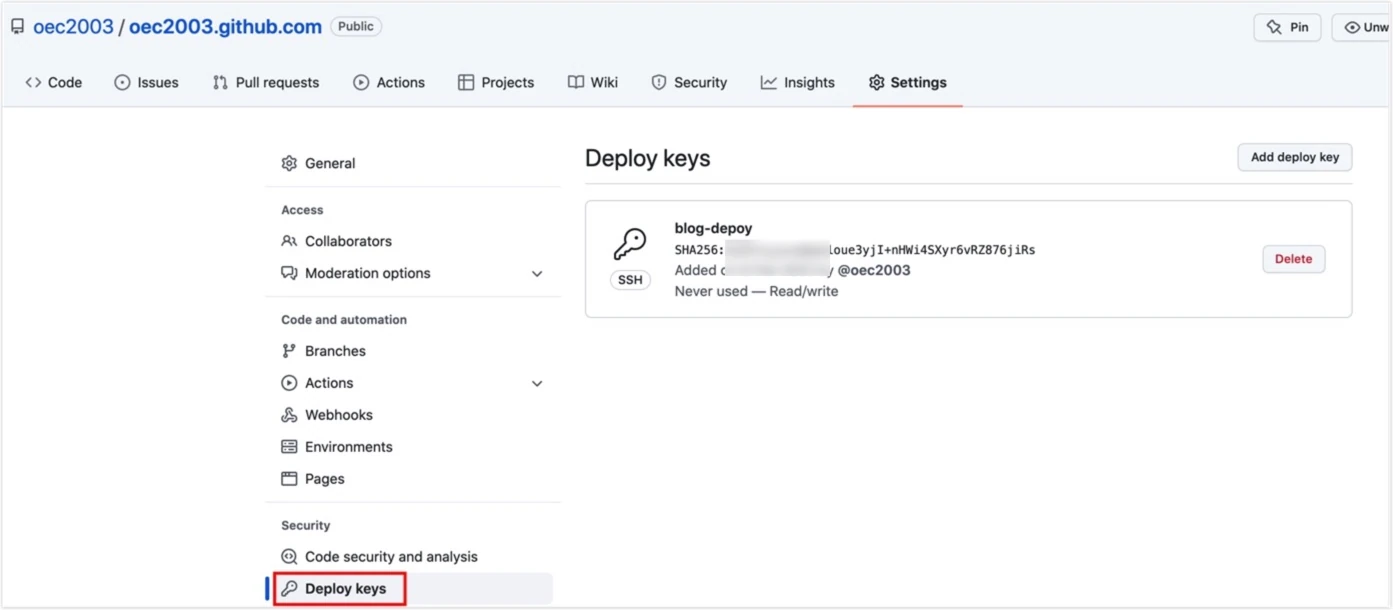Delete the blog-depoy key
Viewport: 1393px width, 610px height.
[x=1293, y=259]
